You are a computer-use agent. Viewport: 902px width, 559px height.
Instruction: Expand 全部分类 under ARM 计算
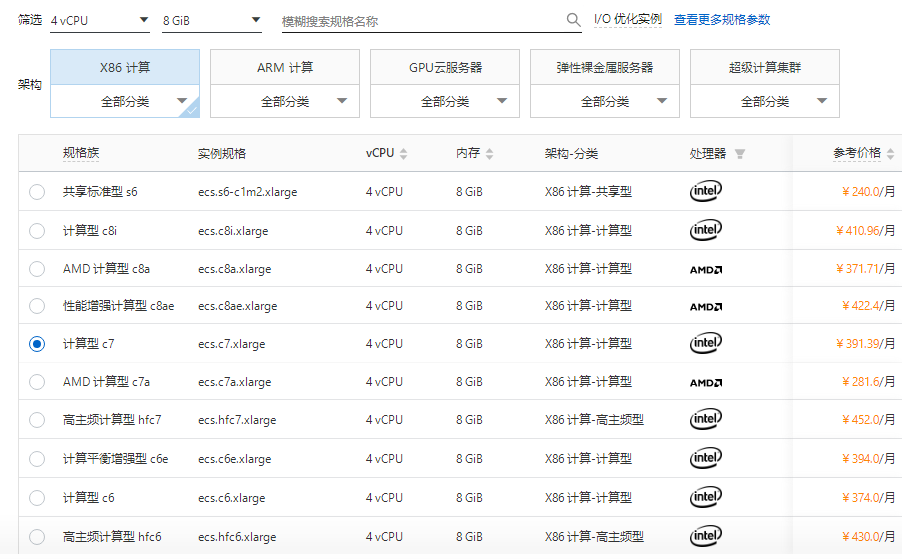[x=285, y=101]
